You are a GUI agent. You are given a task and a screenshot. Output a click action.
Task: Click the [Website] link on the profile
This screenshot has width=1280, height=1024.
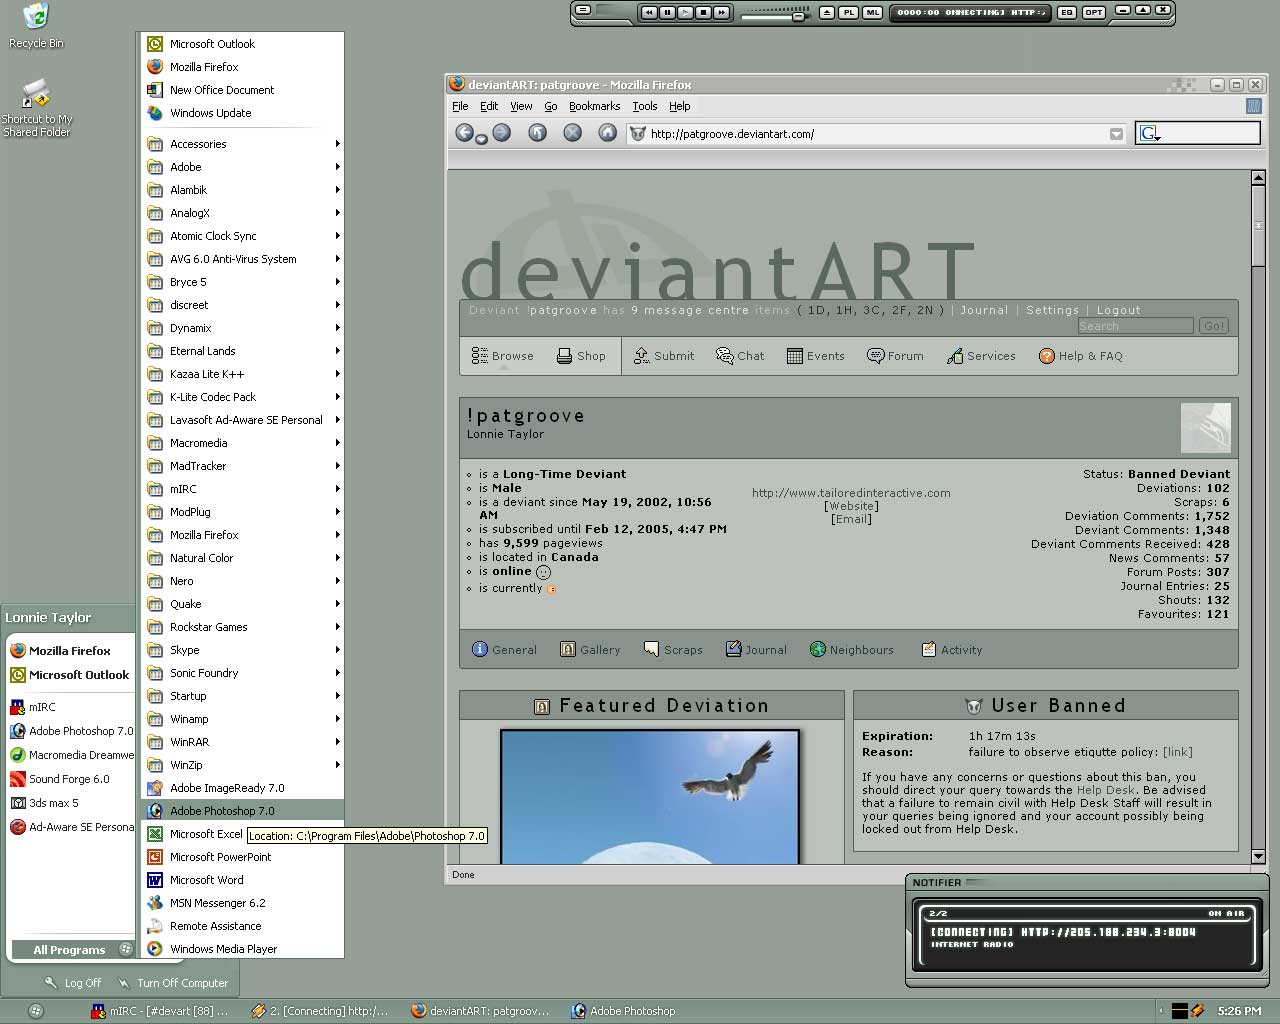(x=851, y=506)
